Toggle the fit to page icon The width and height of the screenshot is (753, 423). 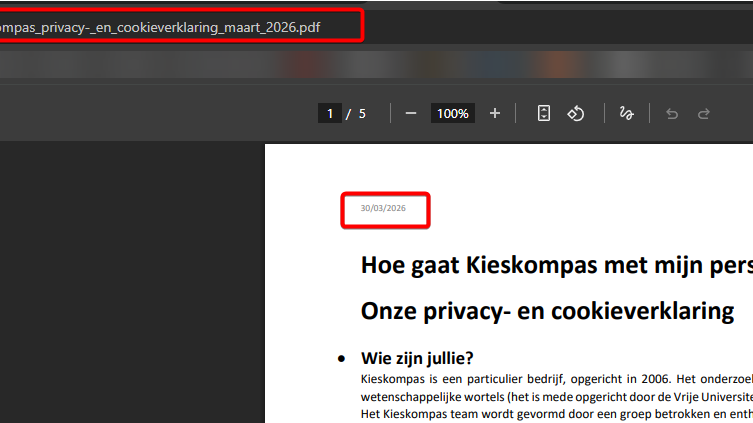click(x=543, y=114)
